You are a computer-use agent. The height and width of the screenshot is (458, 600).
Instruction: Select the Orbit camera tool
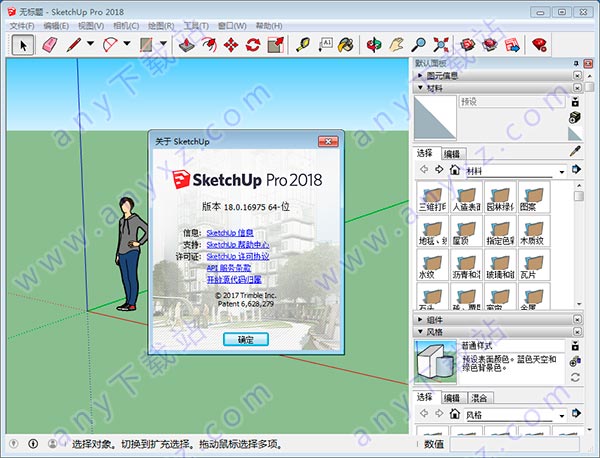(x=374, y=45)
